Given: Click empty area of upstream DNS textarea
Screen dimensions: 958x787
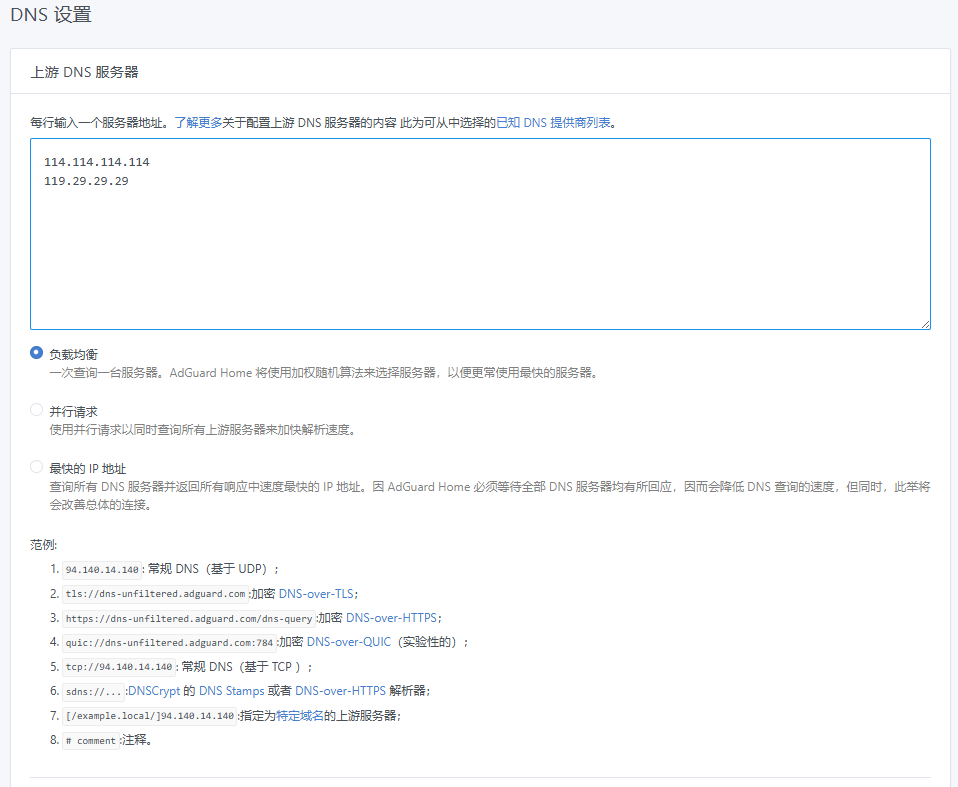Looking at the screenshot, I should click(x=480, y=260).
